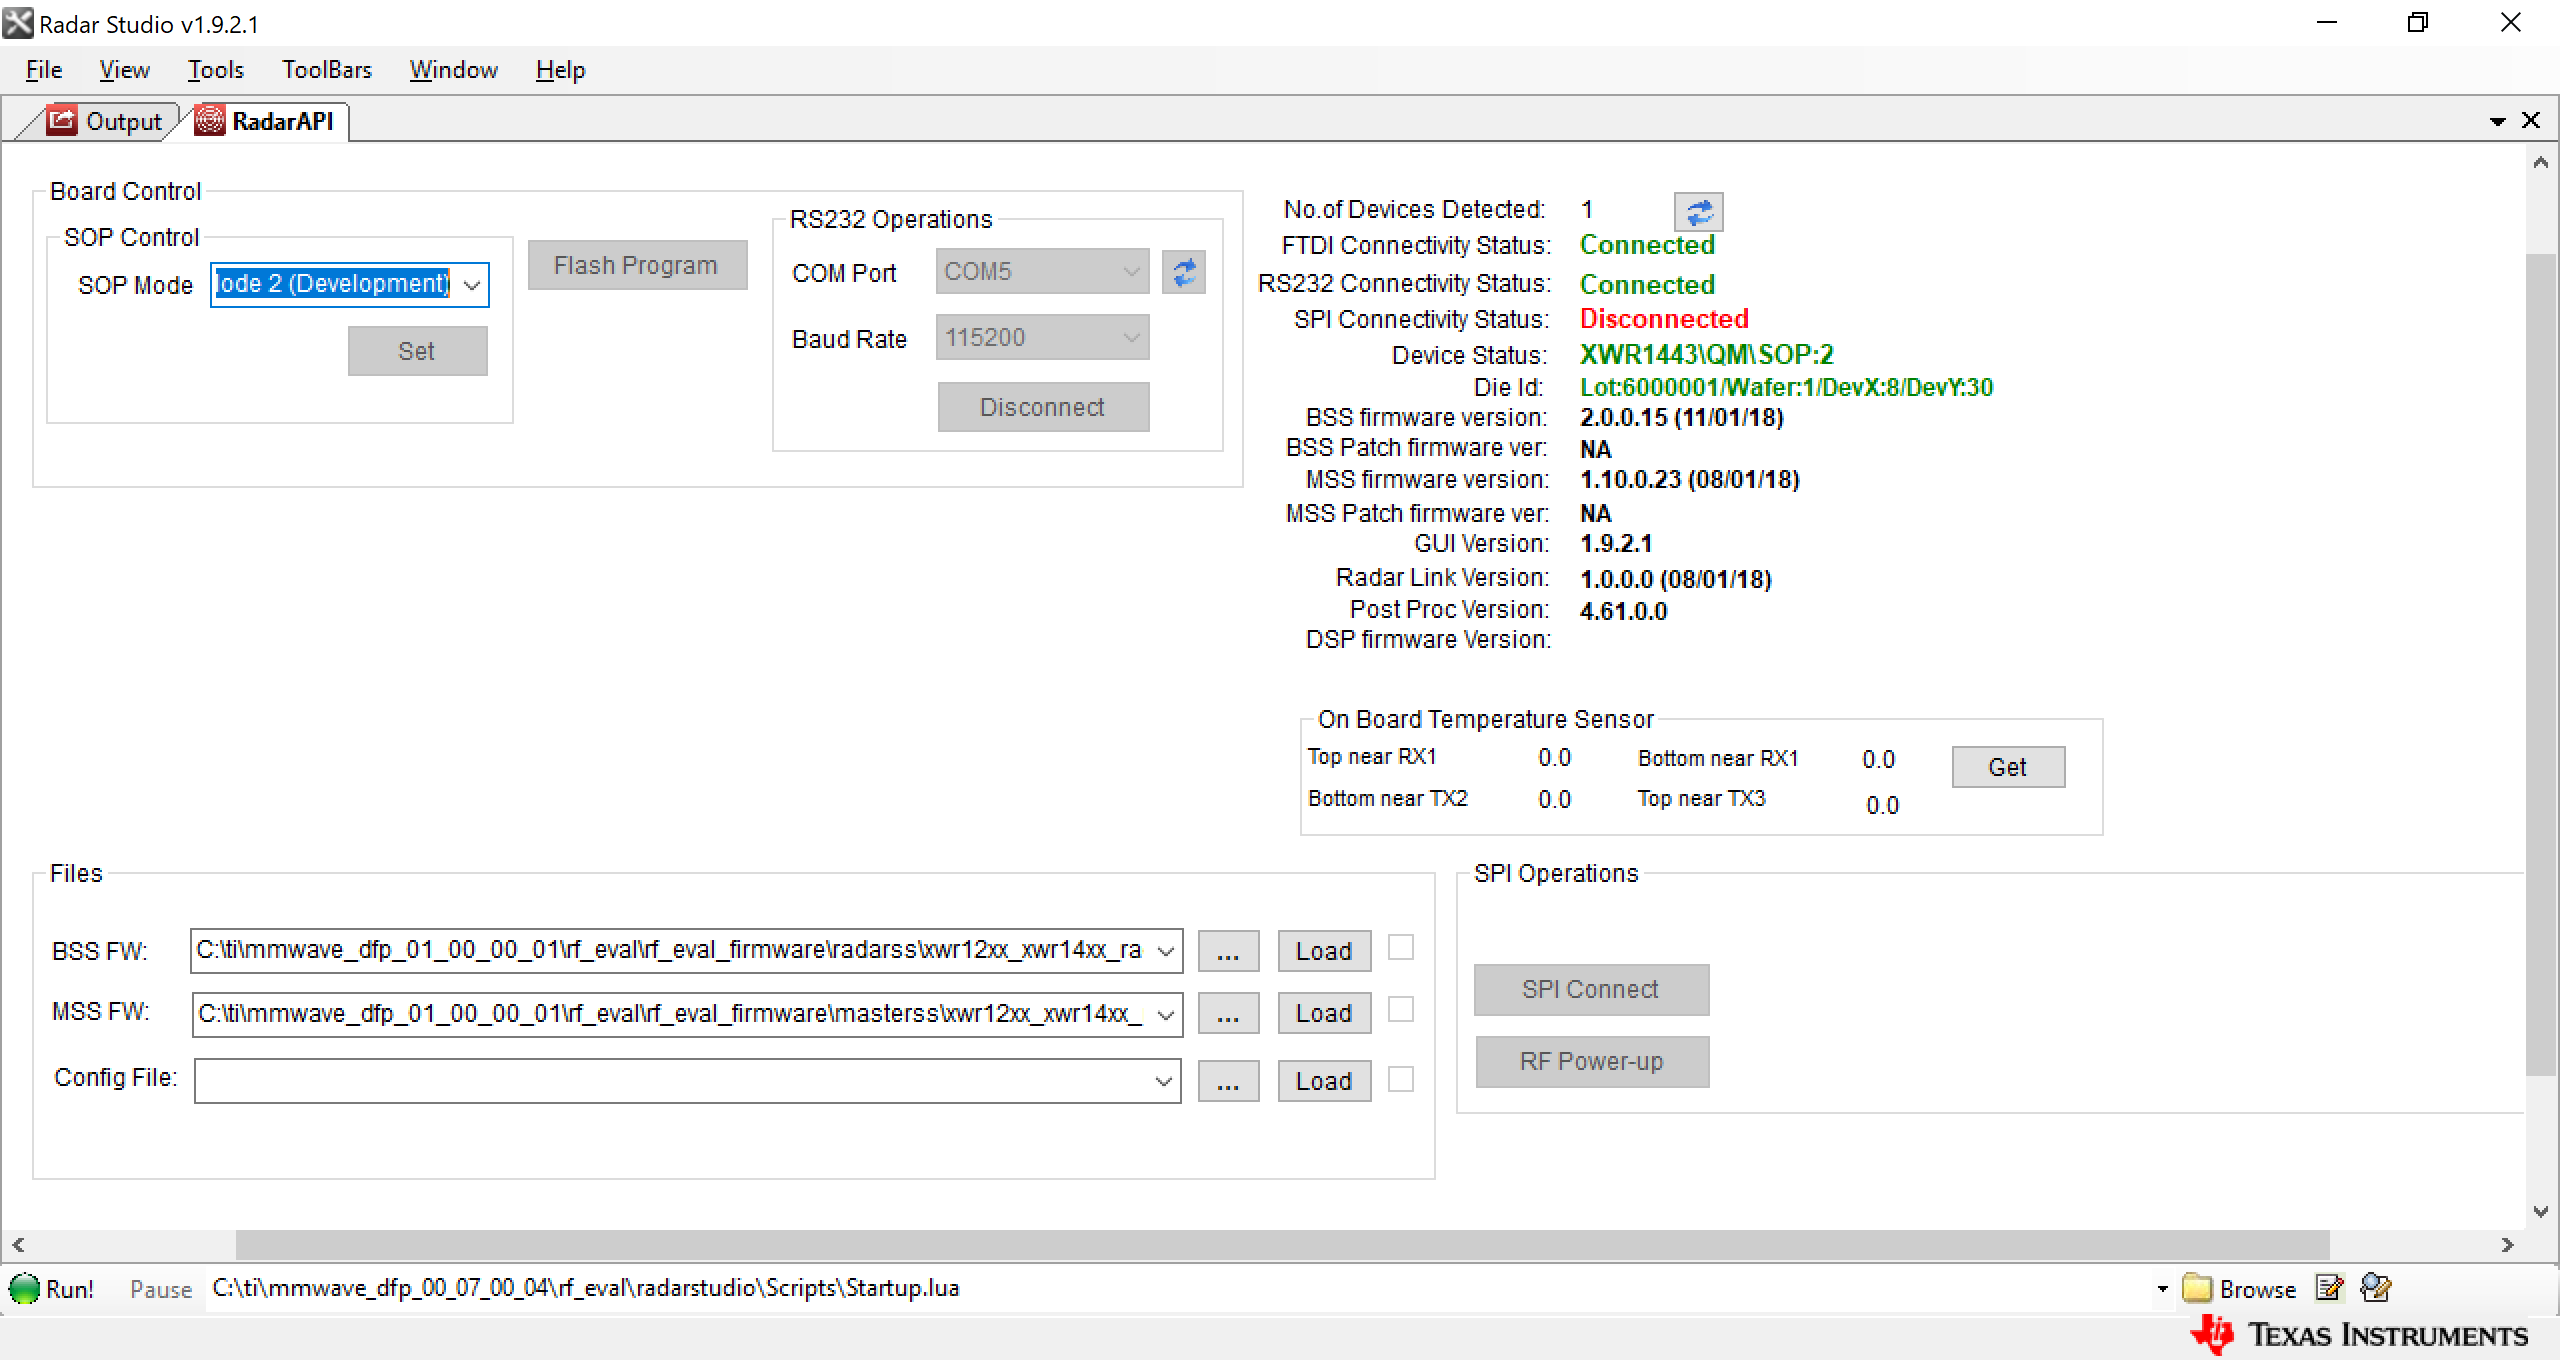Open the File menu
Screen dimensions: 2560x1360
point(44,70)
